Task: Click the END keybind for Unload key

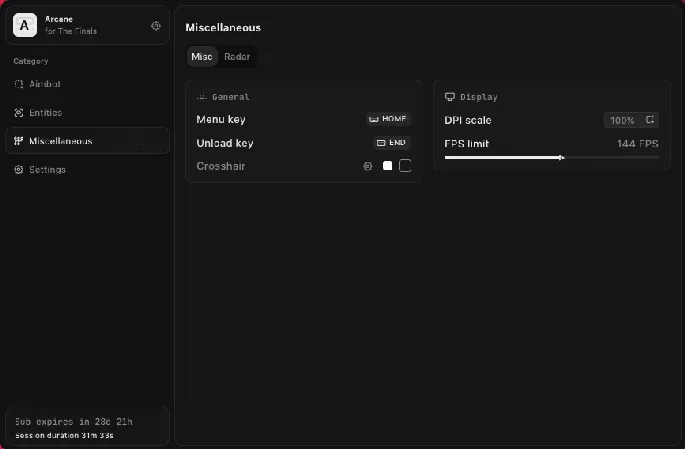Action: point(391,143)
